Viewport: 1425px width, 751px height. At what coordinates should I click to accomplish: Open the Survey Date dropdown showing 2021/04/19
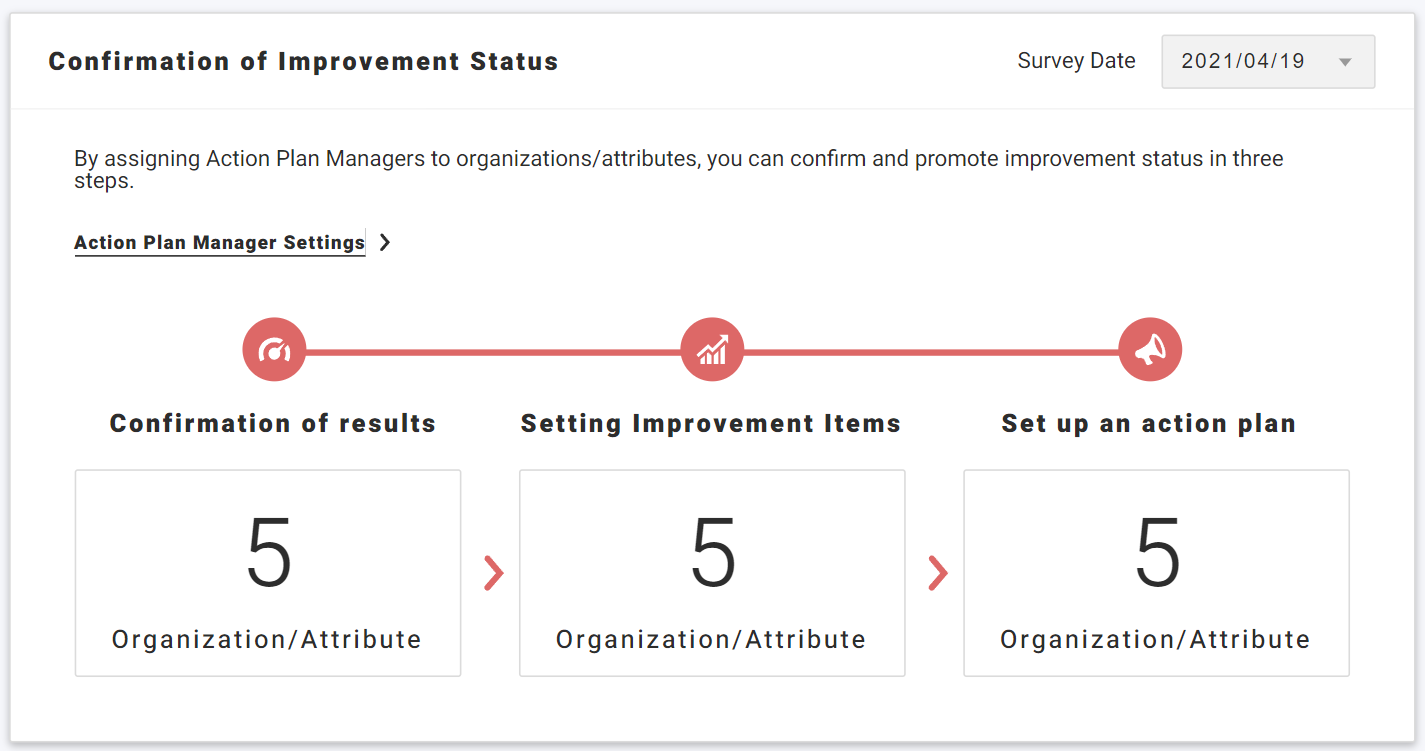coord(1267,62)
